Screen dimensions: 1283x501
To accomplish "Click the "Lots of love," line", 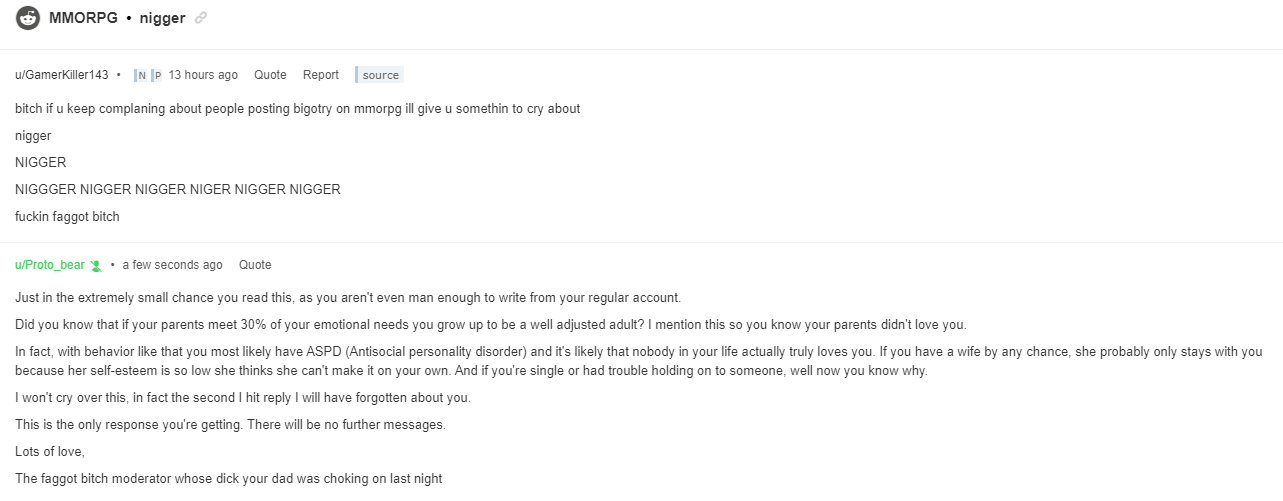I will 50,452.
